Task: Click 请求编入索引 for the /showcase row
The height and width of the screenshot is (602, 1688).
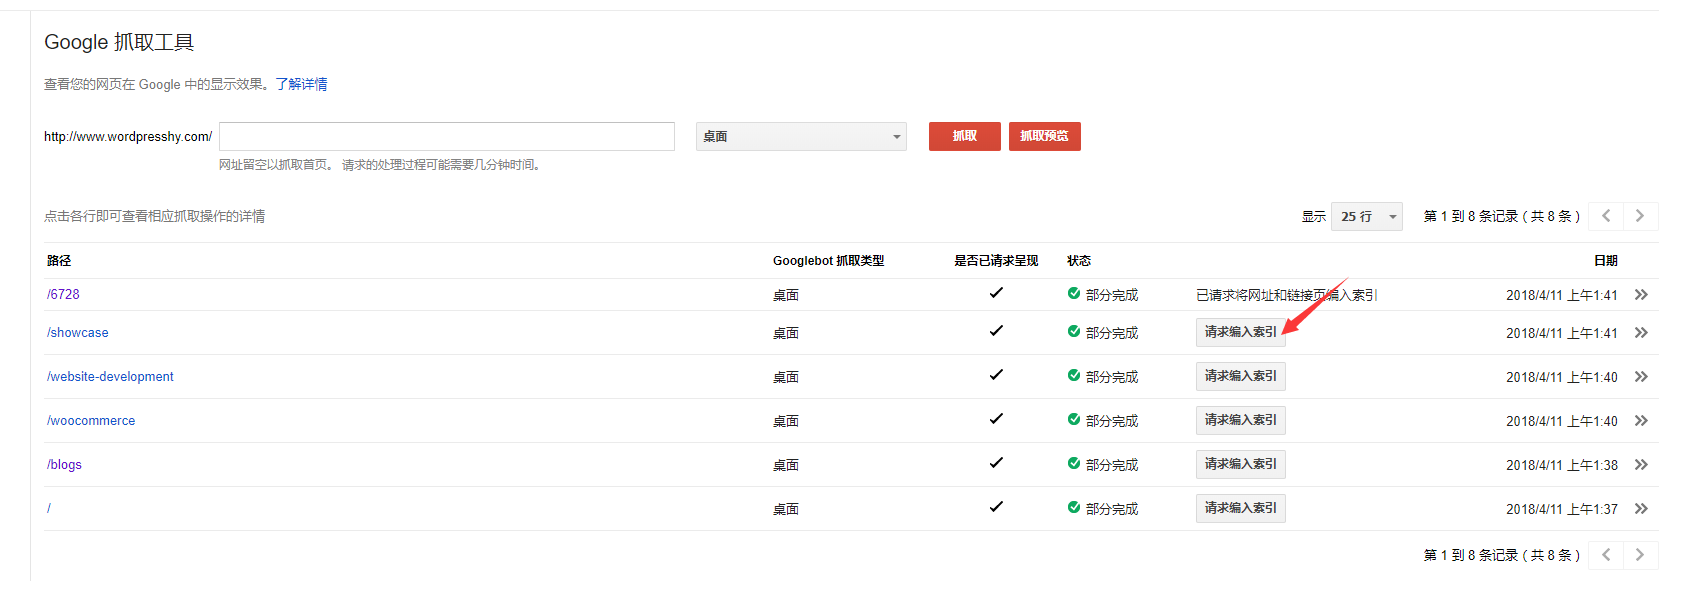Action: [x=1240, y=333]
